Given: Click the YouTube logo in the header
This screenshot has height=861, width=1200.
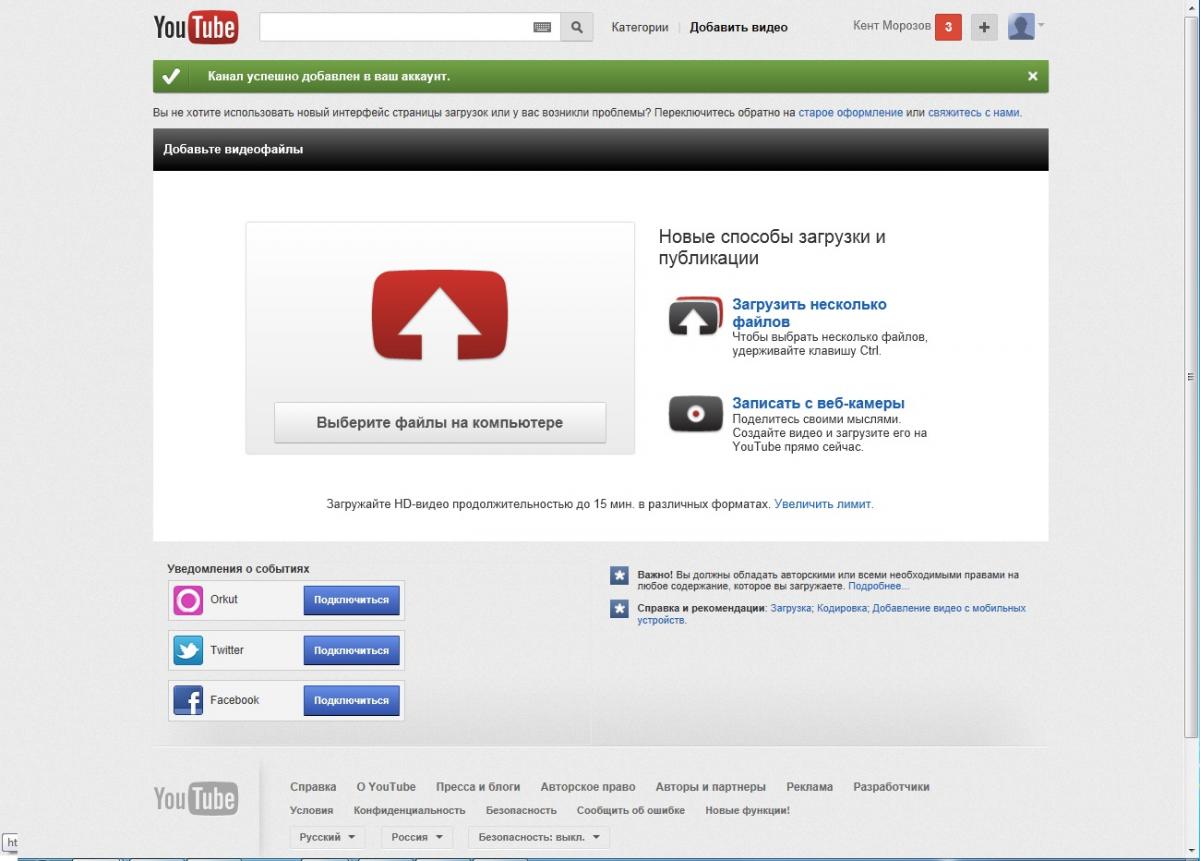Looking at the screenshot, I should [x=195, y=27].
